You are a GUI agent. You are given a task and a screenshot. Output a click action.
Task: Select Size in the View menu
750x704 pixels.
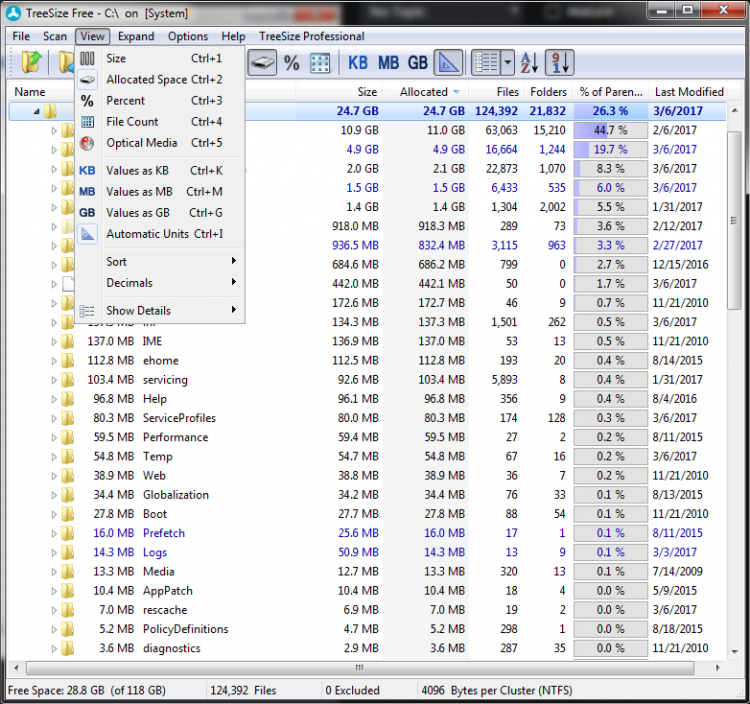[160, 58]
